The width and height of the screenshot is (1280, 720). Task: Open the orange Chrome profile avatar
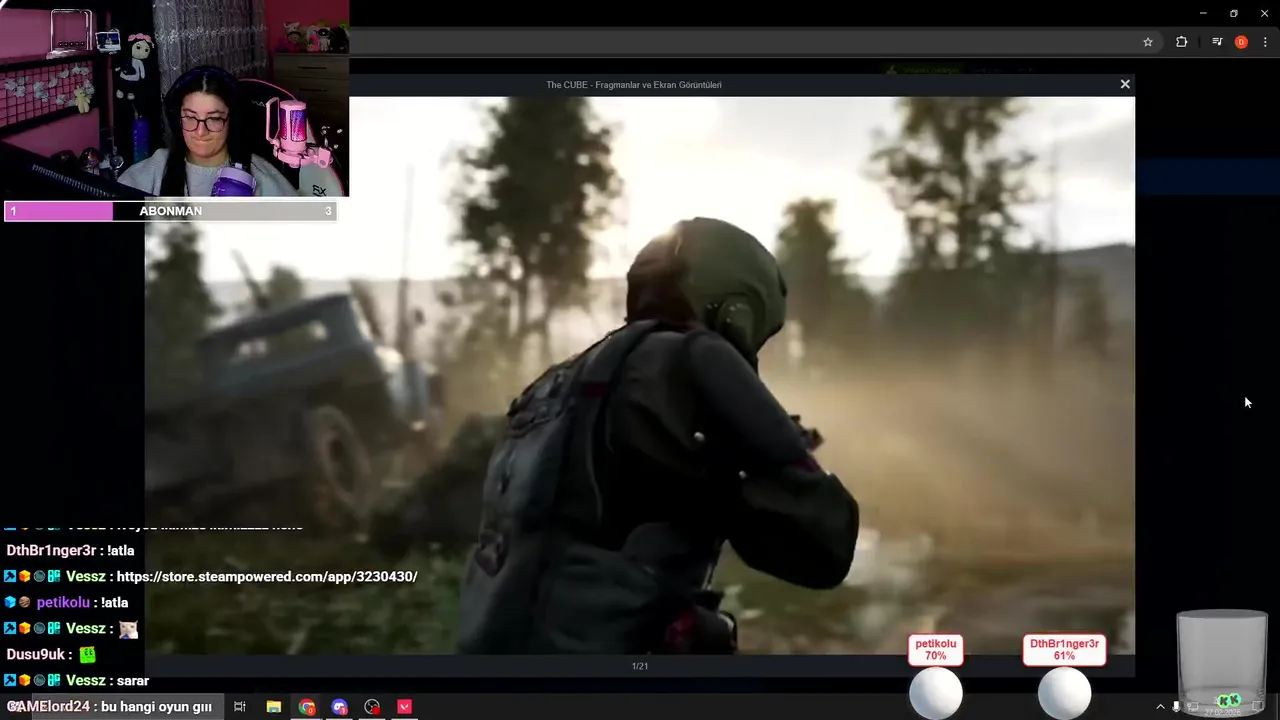(1241, 42)
